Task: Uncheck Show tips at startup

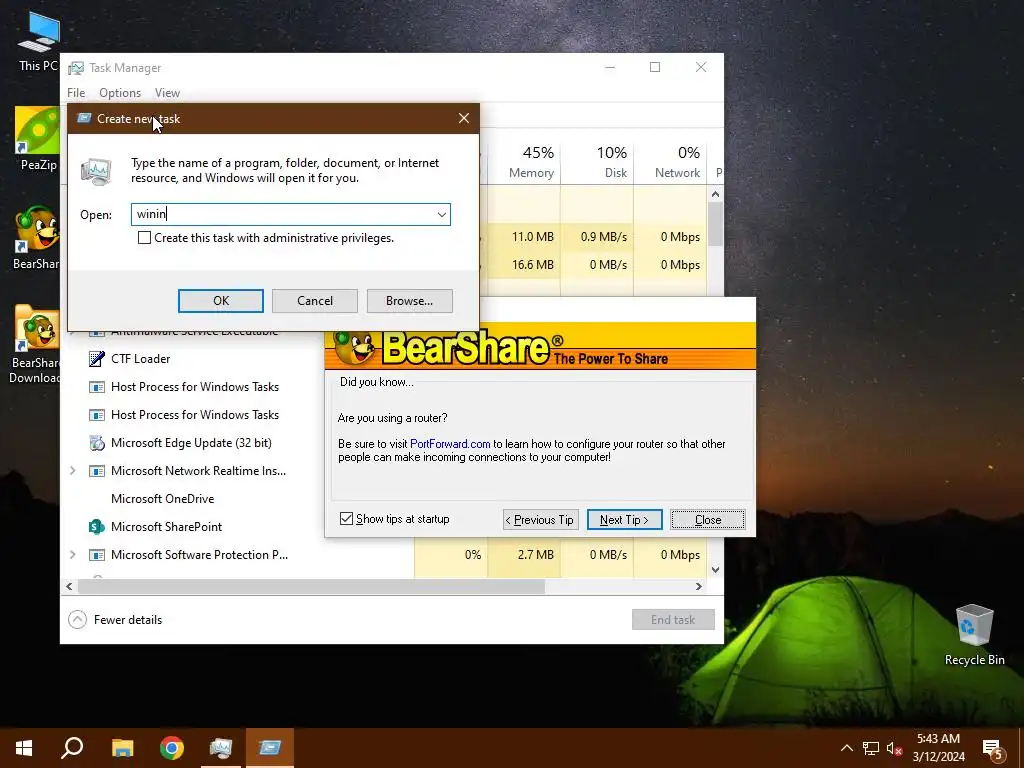Action: 346,519
